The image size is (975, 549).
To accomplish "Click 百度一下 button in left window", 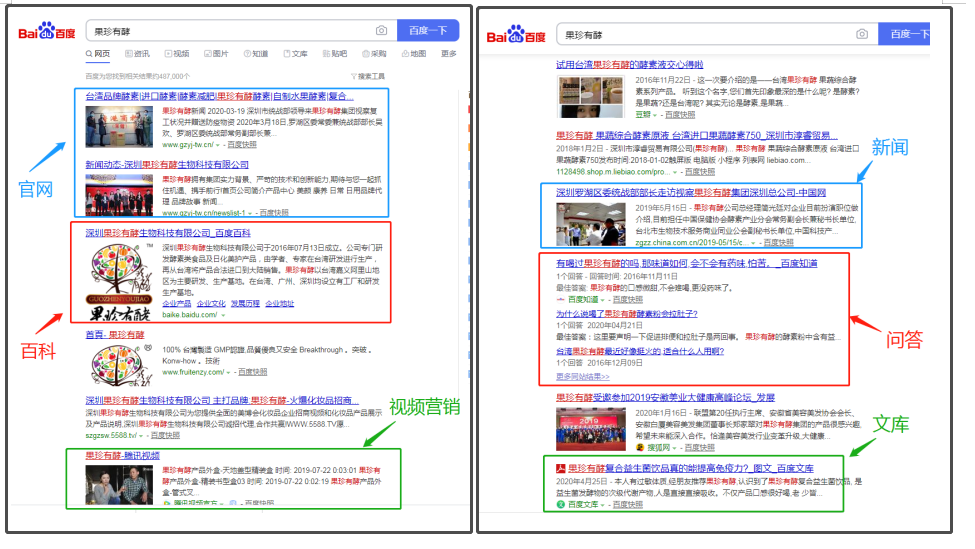I will [428, 30].
